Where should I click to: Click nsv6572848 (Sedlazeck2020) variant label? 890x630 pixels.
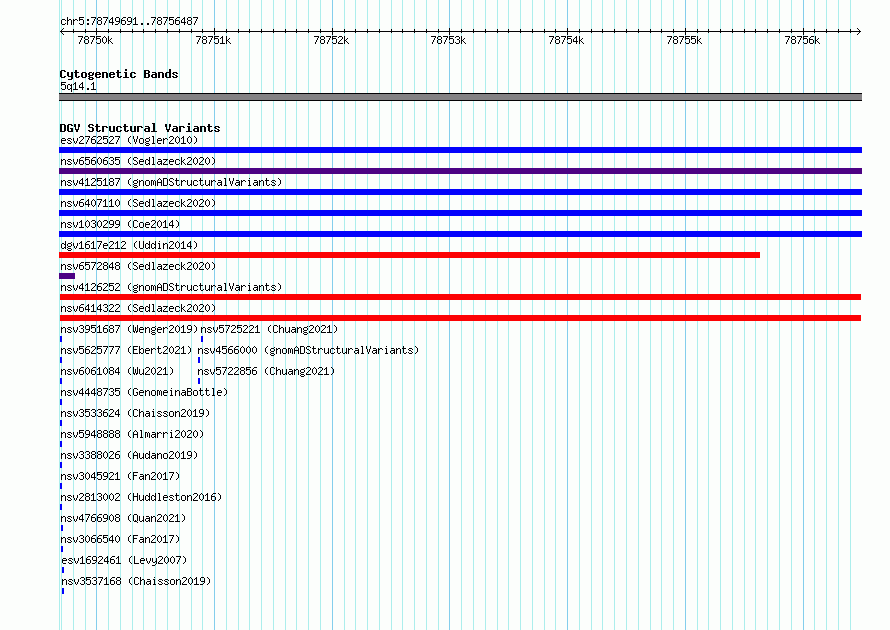[138, 266]
